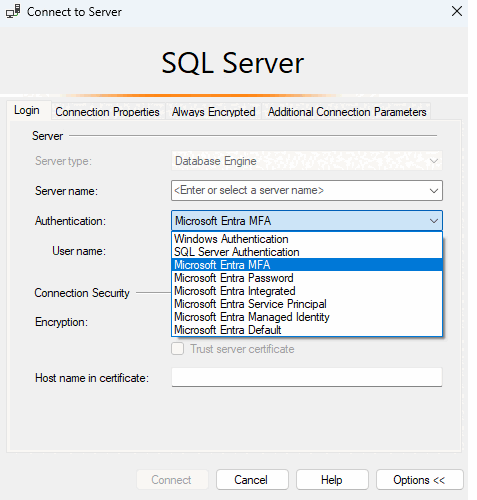Click the Server name label
Screen dimensions: 477x500
click(66, 191)
